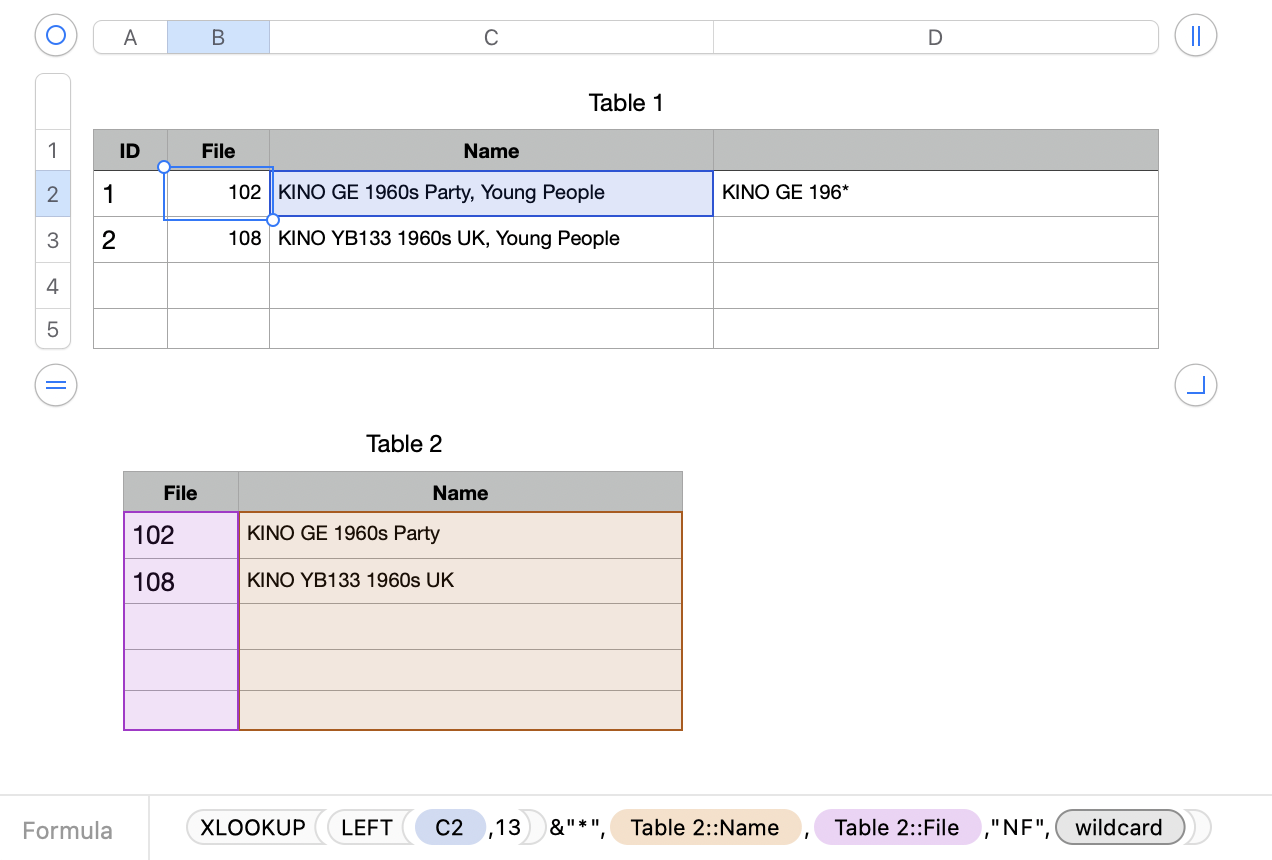Select column D header
The image size is (1272, 860).
935,38
